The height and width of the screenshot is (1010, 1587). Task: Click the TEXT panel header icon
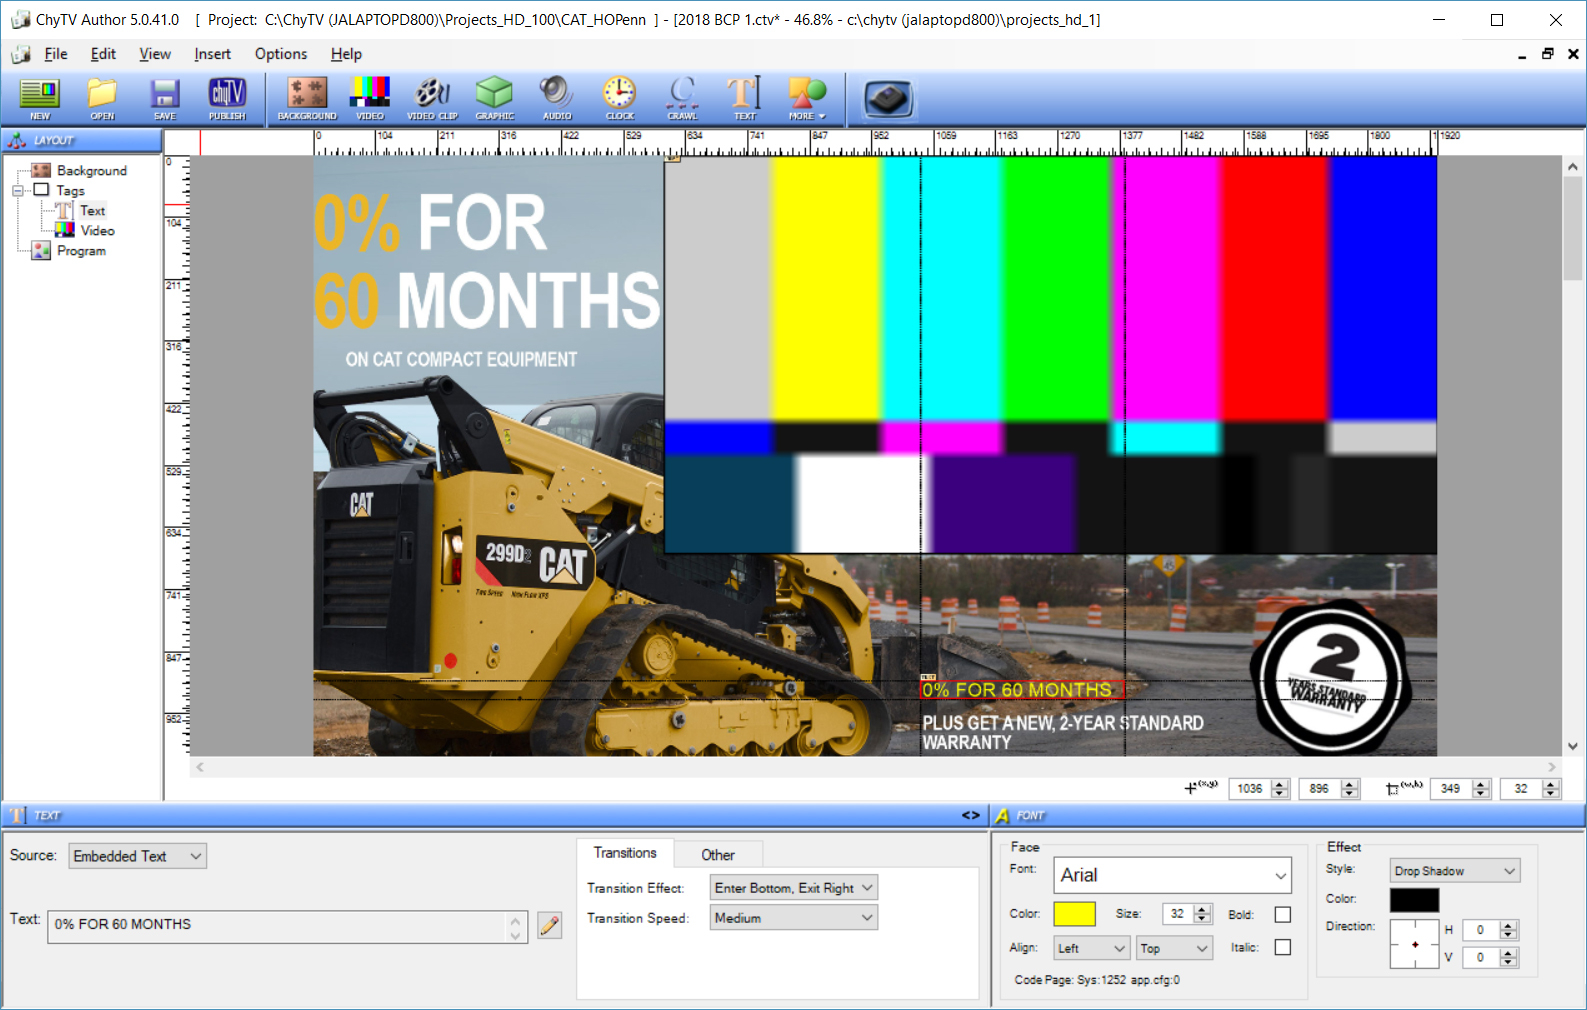17,815
